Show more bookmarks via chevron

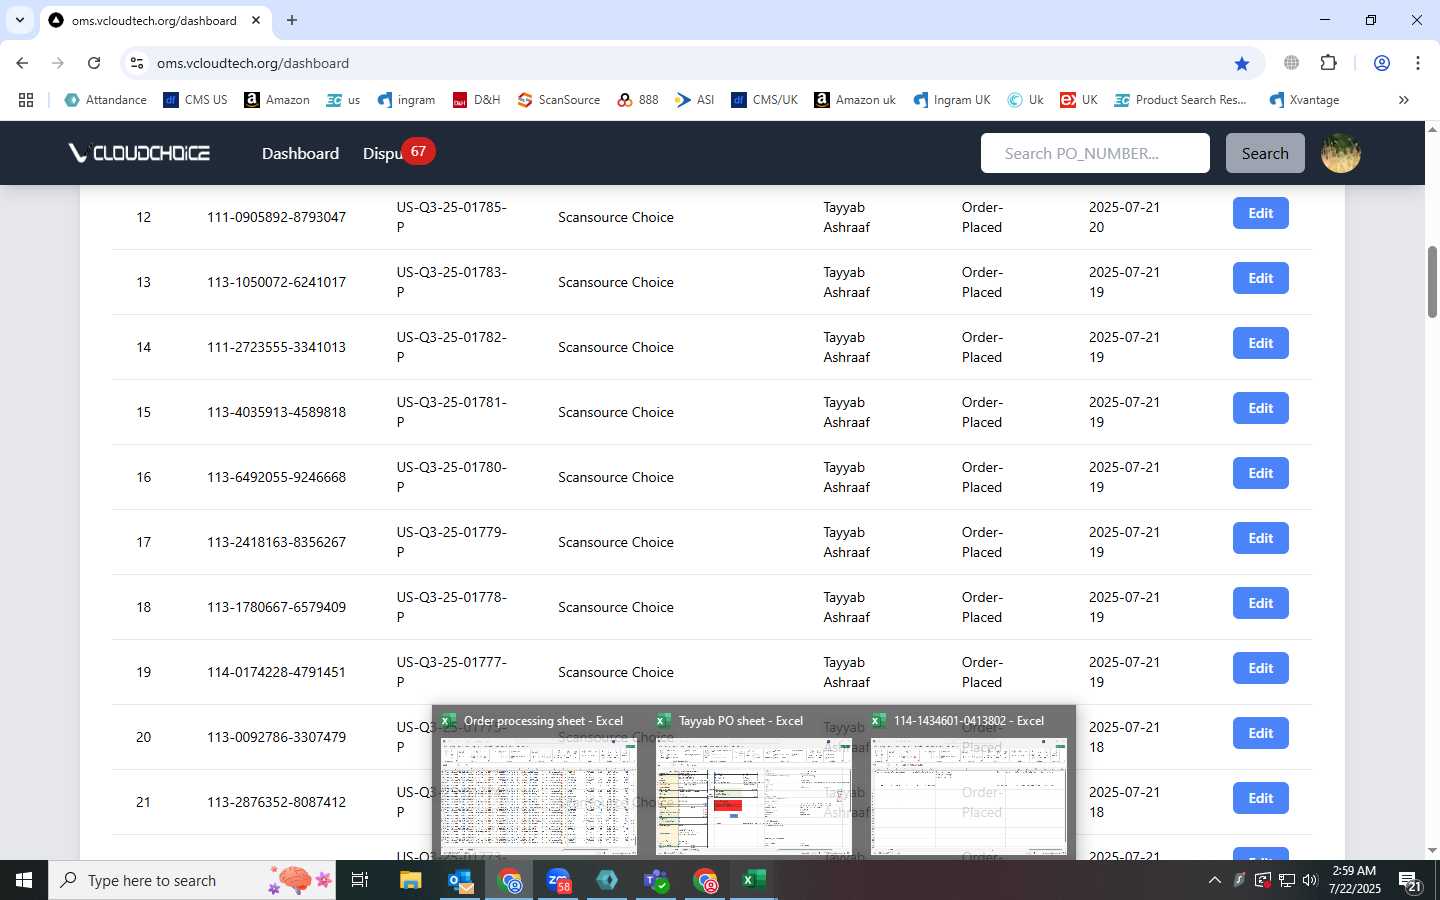1403,100
